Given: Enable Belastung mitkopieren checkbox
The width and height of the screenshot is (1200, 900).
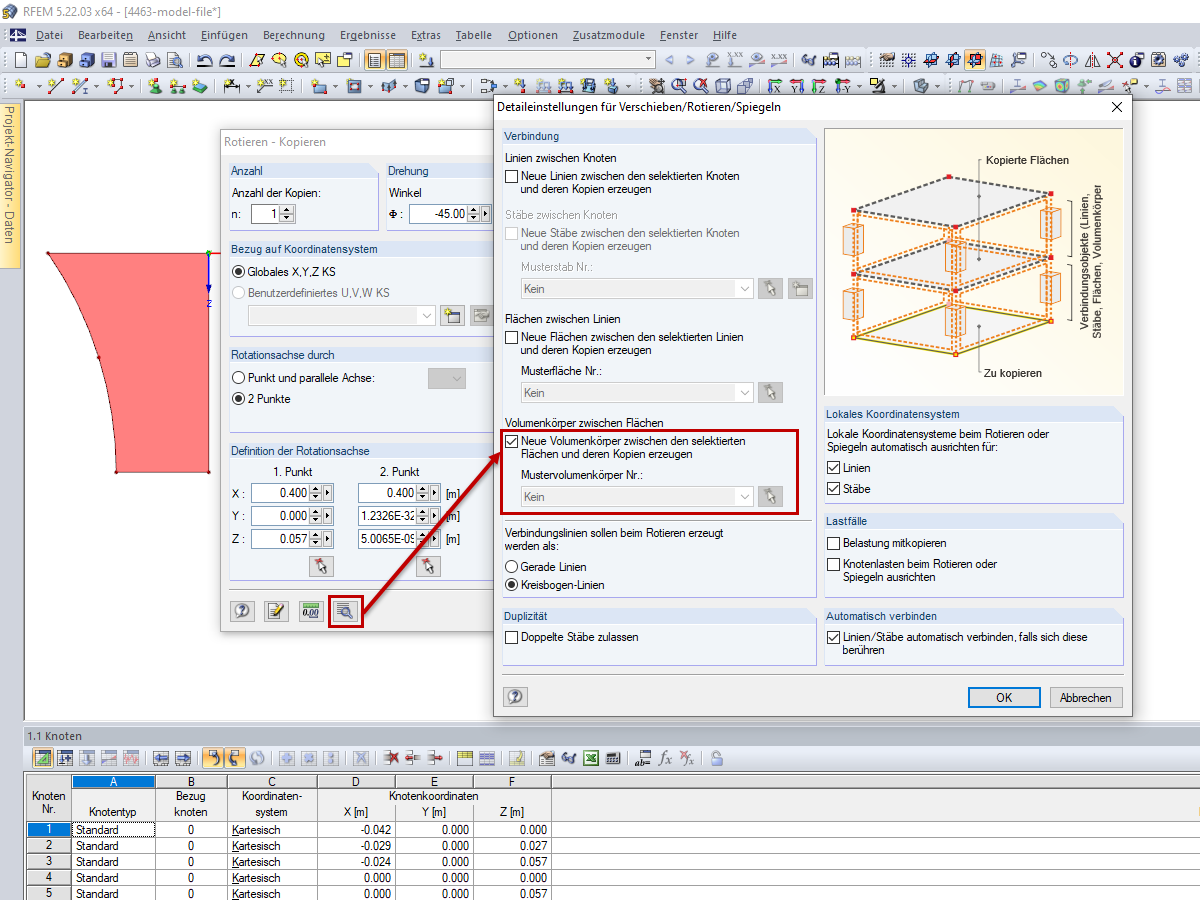Looking at the screenshot, I should [834, 543].
